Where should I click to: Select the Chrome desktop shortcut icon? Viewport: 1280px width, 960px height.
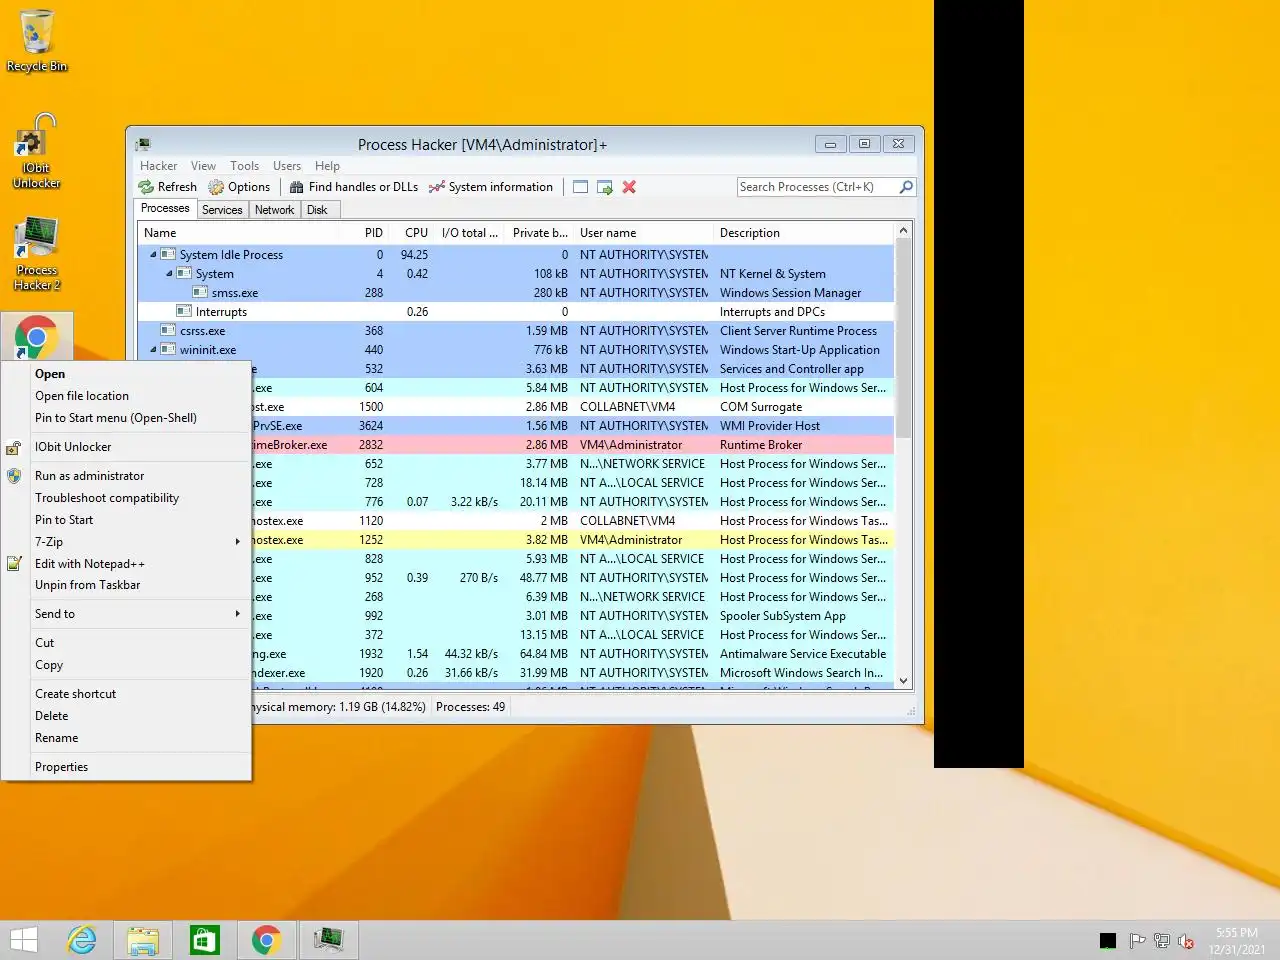[37, 337]
